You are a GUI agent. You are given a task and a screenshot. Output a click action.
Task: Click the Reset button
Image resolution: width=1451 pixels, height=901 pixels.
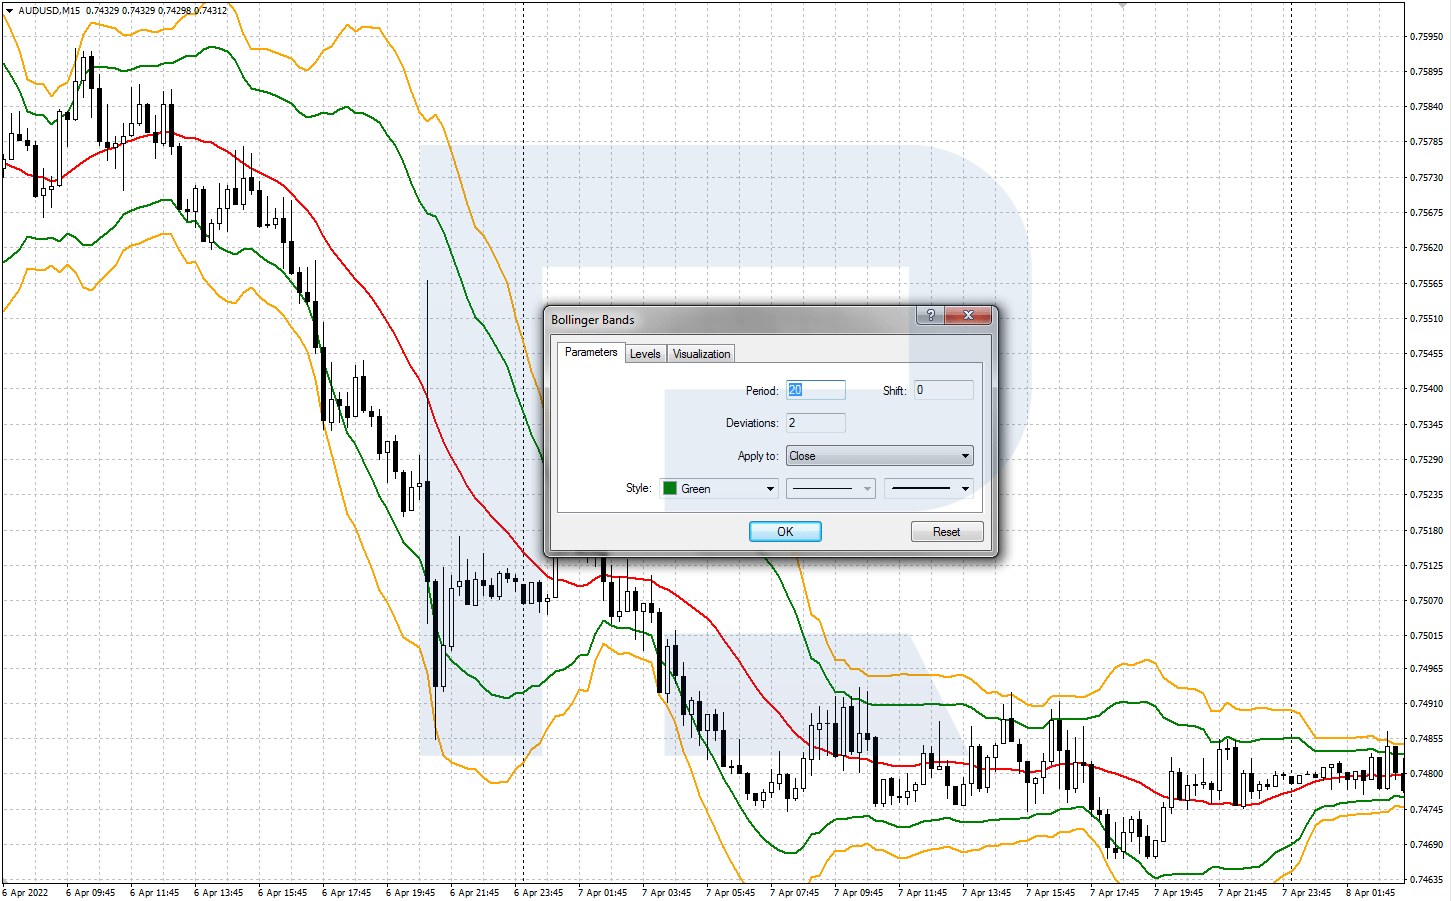[946, 531]
